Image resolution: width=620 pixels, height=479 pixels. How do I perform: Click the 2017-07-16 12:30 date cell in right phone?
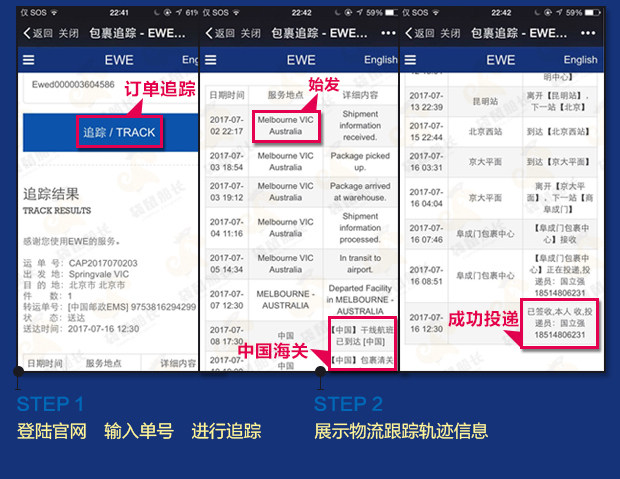pyautogui.click(x=426, y=323)
